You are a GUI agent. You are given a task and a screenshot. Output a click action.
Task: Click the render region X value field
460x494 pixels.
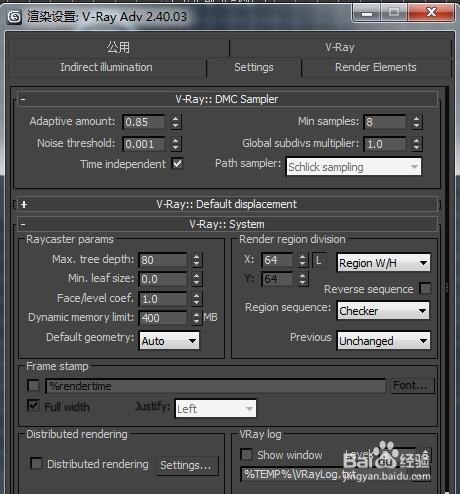[278, 260]
